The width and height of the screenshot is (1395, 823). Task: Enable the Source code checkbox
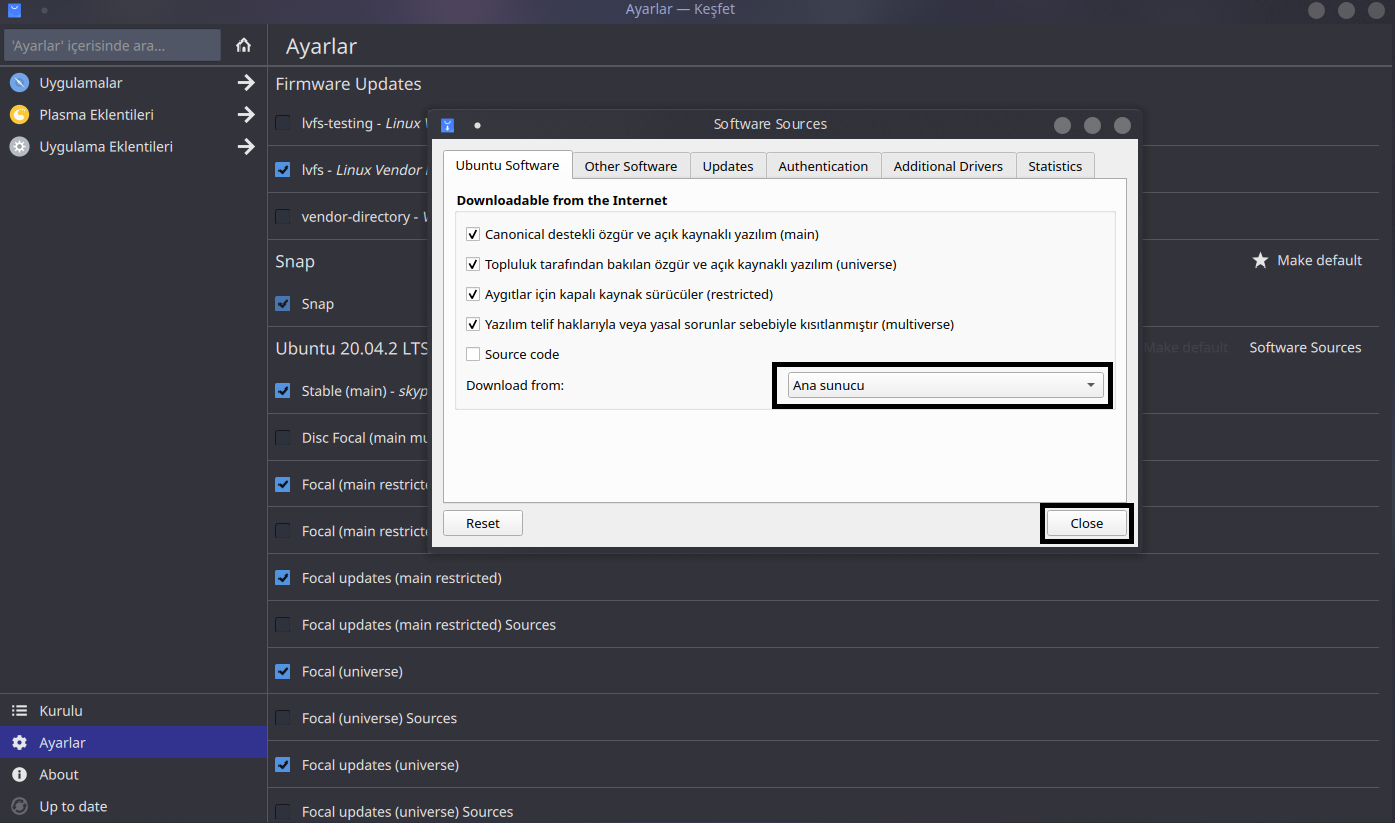point(473,354)
